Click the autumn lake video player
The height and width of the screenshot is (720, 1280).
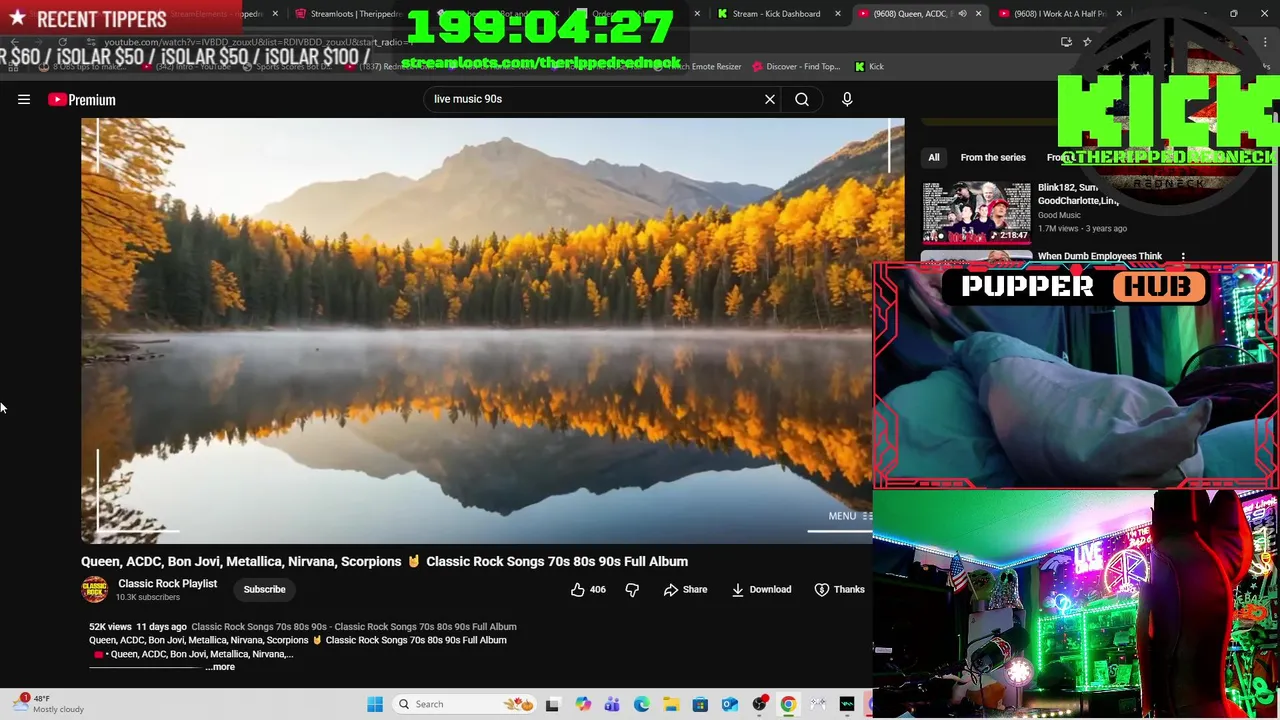pyautogui.click(x=478, y=331)
